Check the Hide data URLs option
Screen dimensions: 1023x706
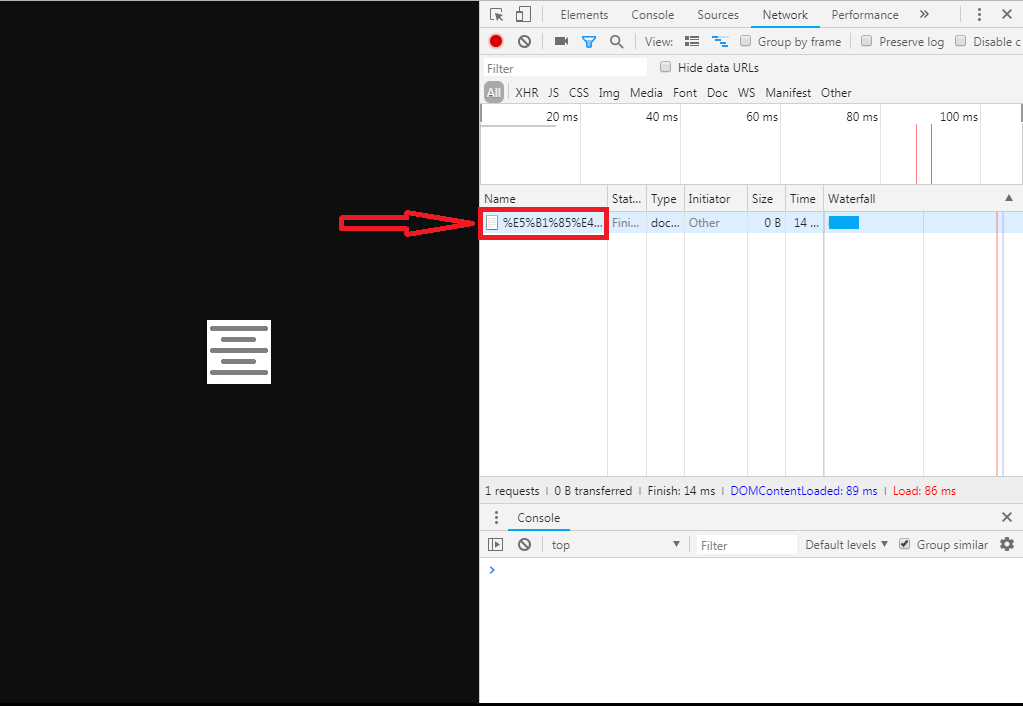[666, 67]
